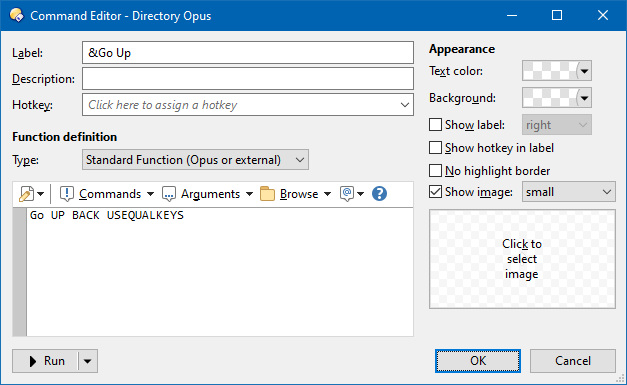Screen dimensions: 627x385
Task: Open the dropdown arrow beside the pencil icon
Action: [41, 194]
